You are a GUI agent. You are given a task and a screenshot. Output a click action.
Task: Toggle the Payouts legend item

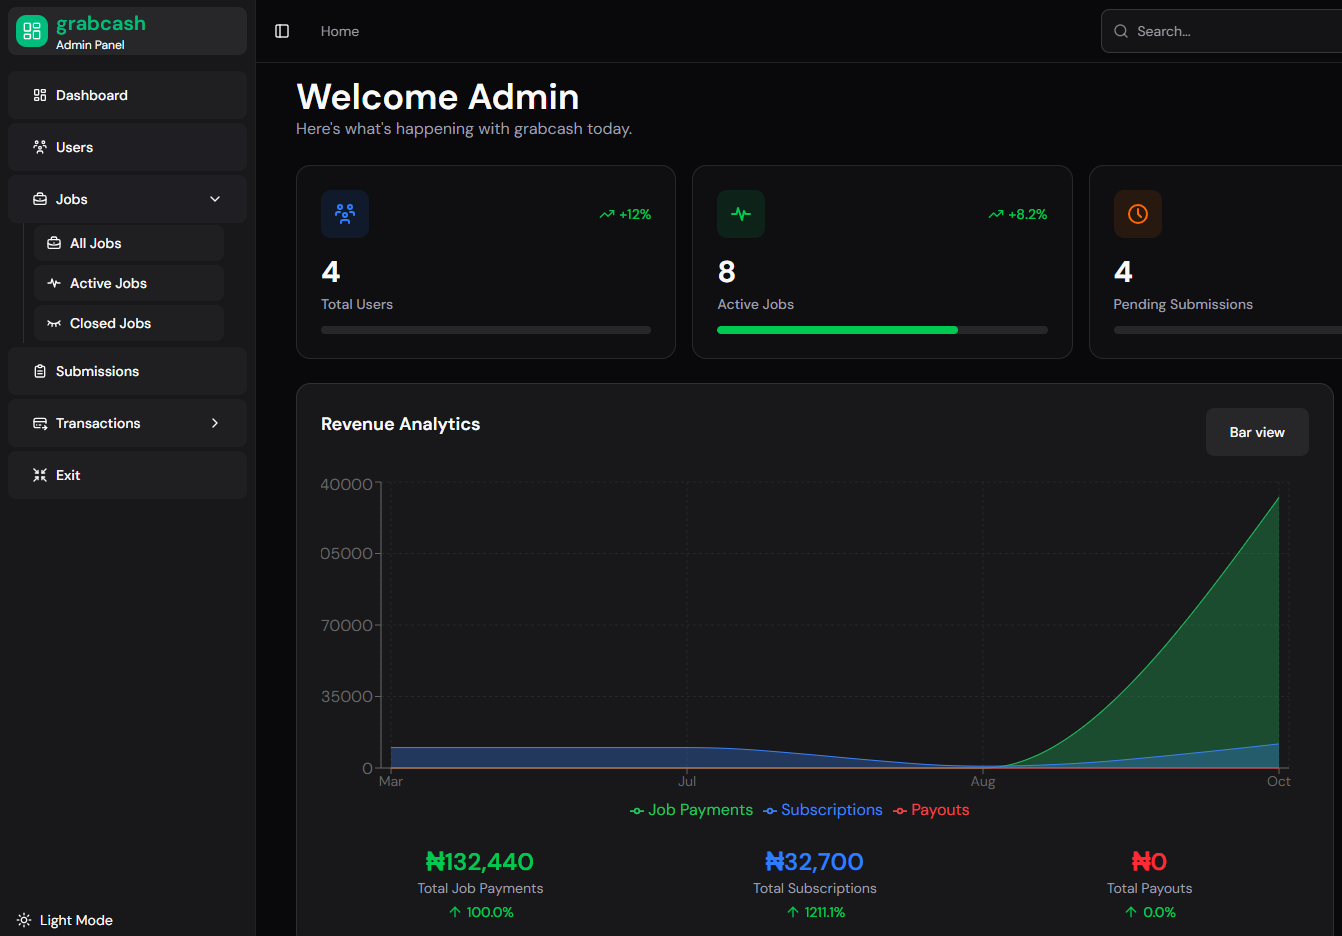(x=931, y=810)
